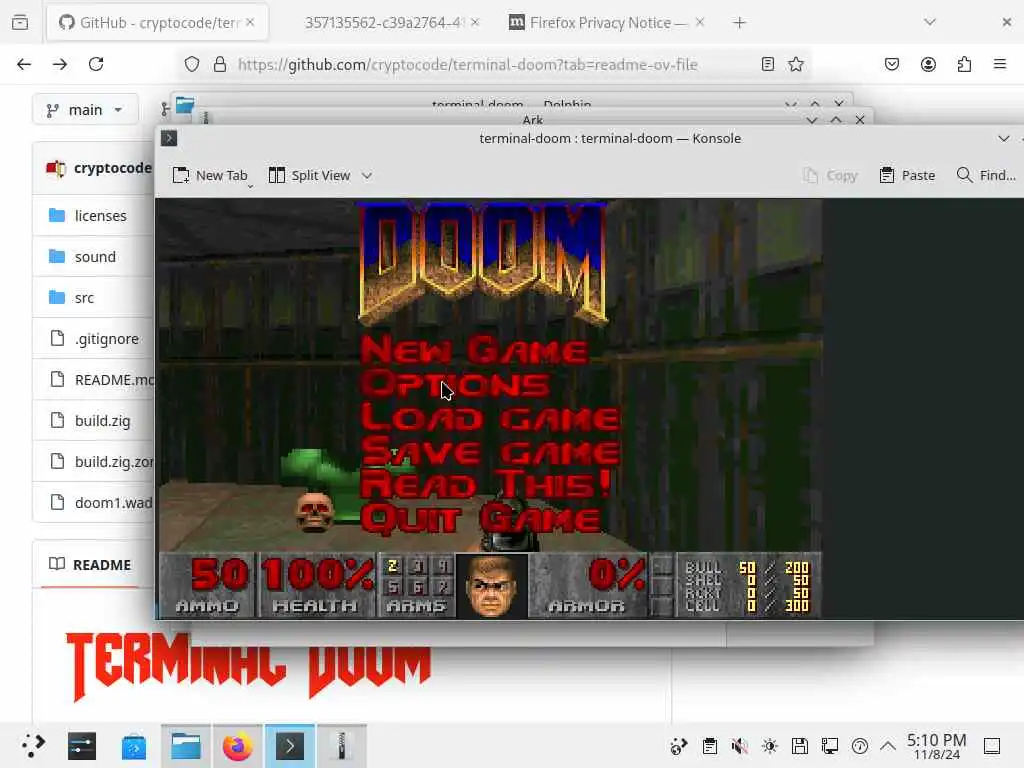This screenshot has height=768, width=1024.
Task: Switch to Firefox in taskbar
Action: pyautogui.click(x=238, y=746)
